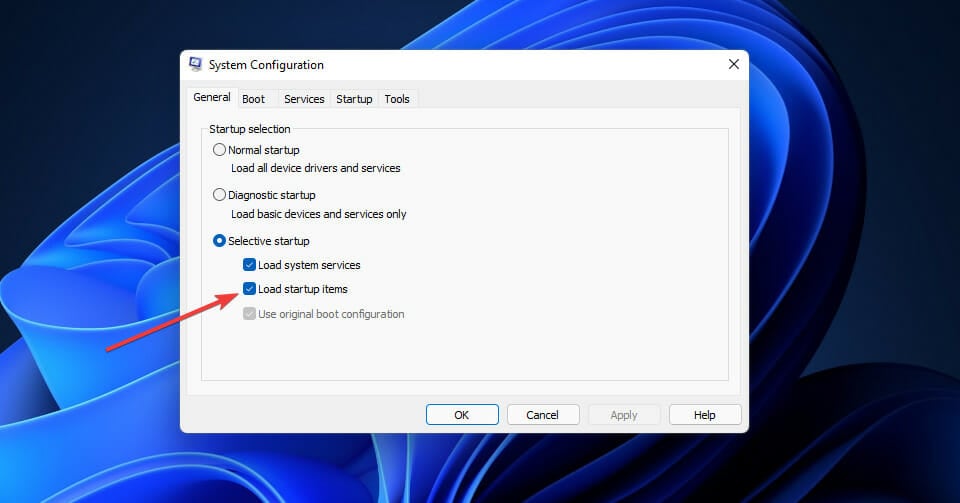Image resolution: width=960 pixels, height=503 pixels.
Task: Uncheck Load system services checkbox
Action: click(x=249, y=265)
